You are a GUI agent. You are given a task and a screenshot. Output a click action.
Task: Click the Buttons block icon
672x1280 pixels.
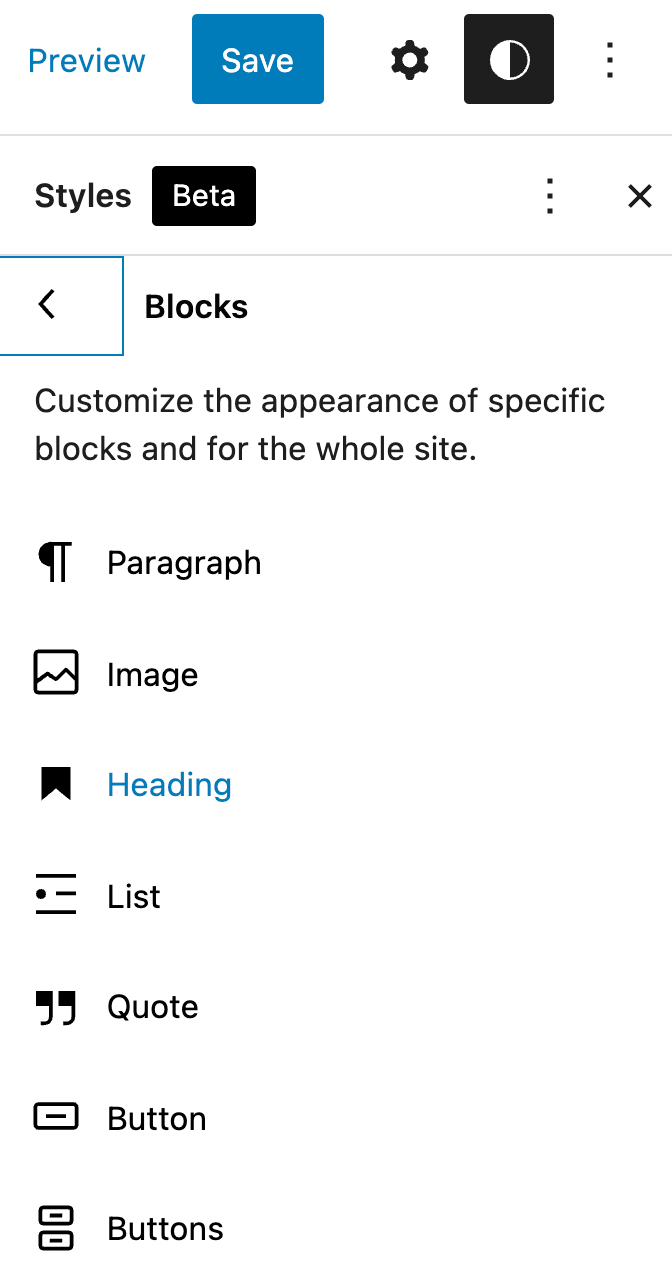click(x=55, y=1228)
